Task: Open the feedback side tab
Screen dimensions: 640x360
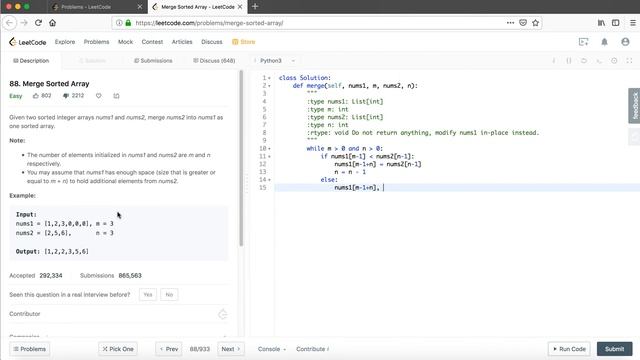Action: tap(634, 105)
